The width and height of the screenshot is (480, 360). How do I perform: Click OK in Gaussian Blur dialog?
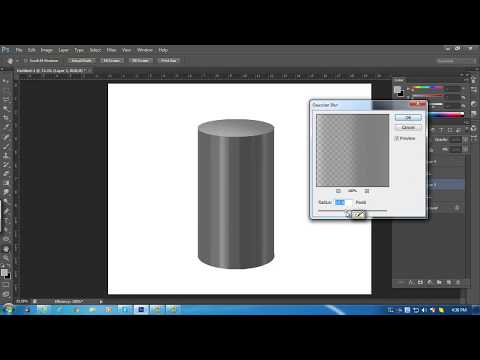pos(408,118)
